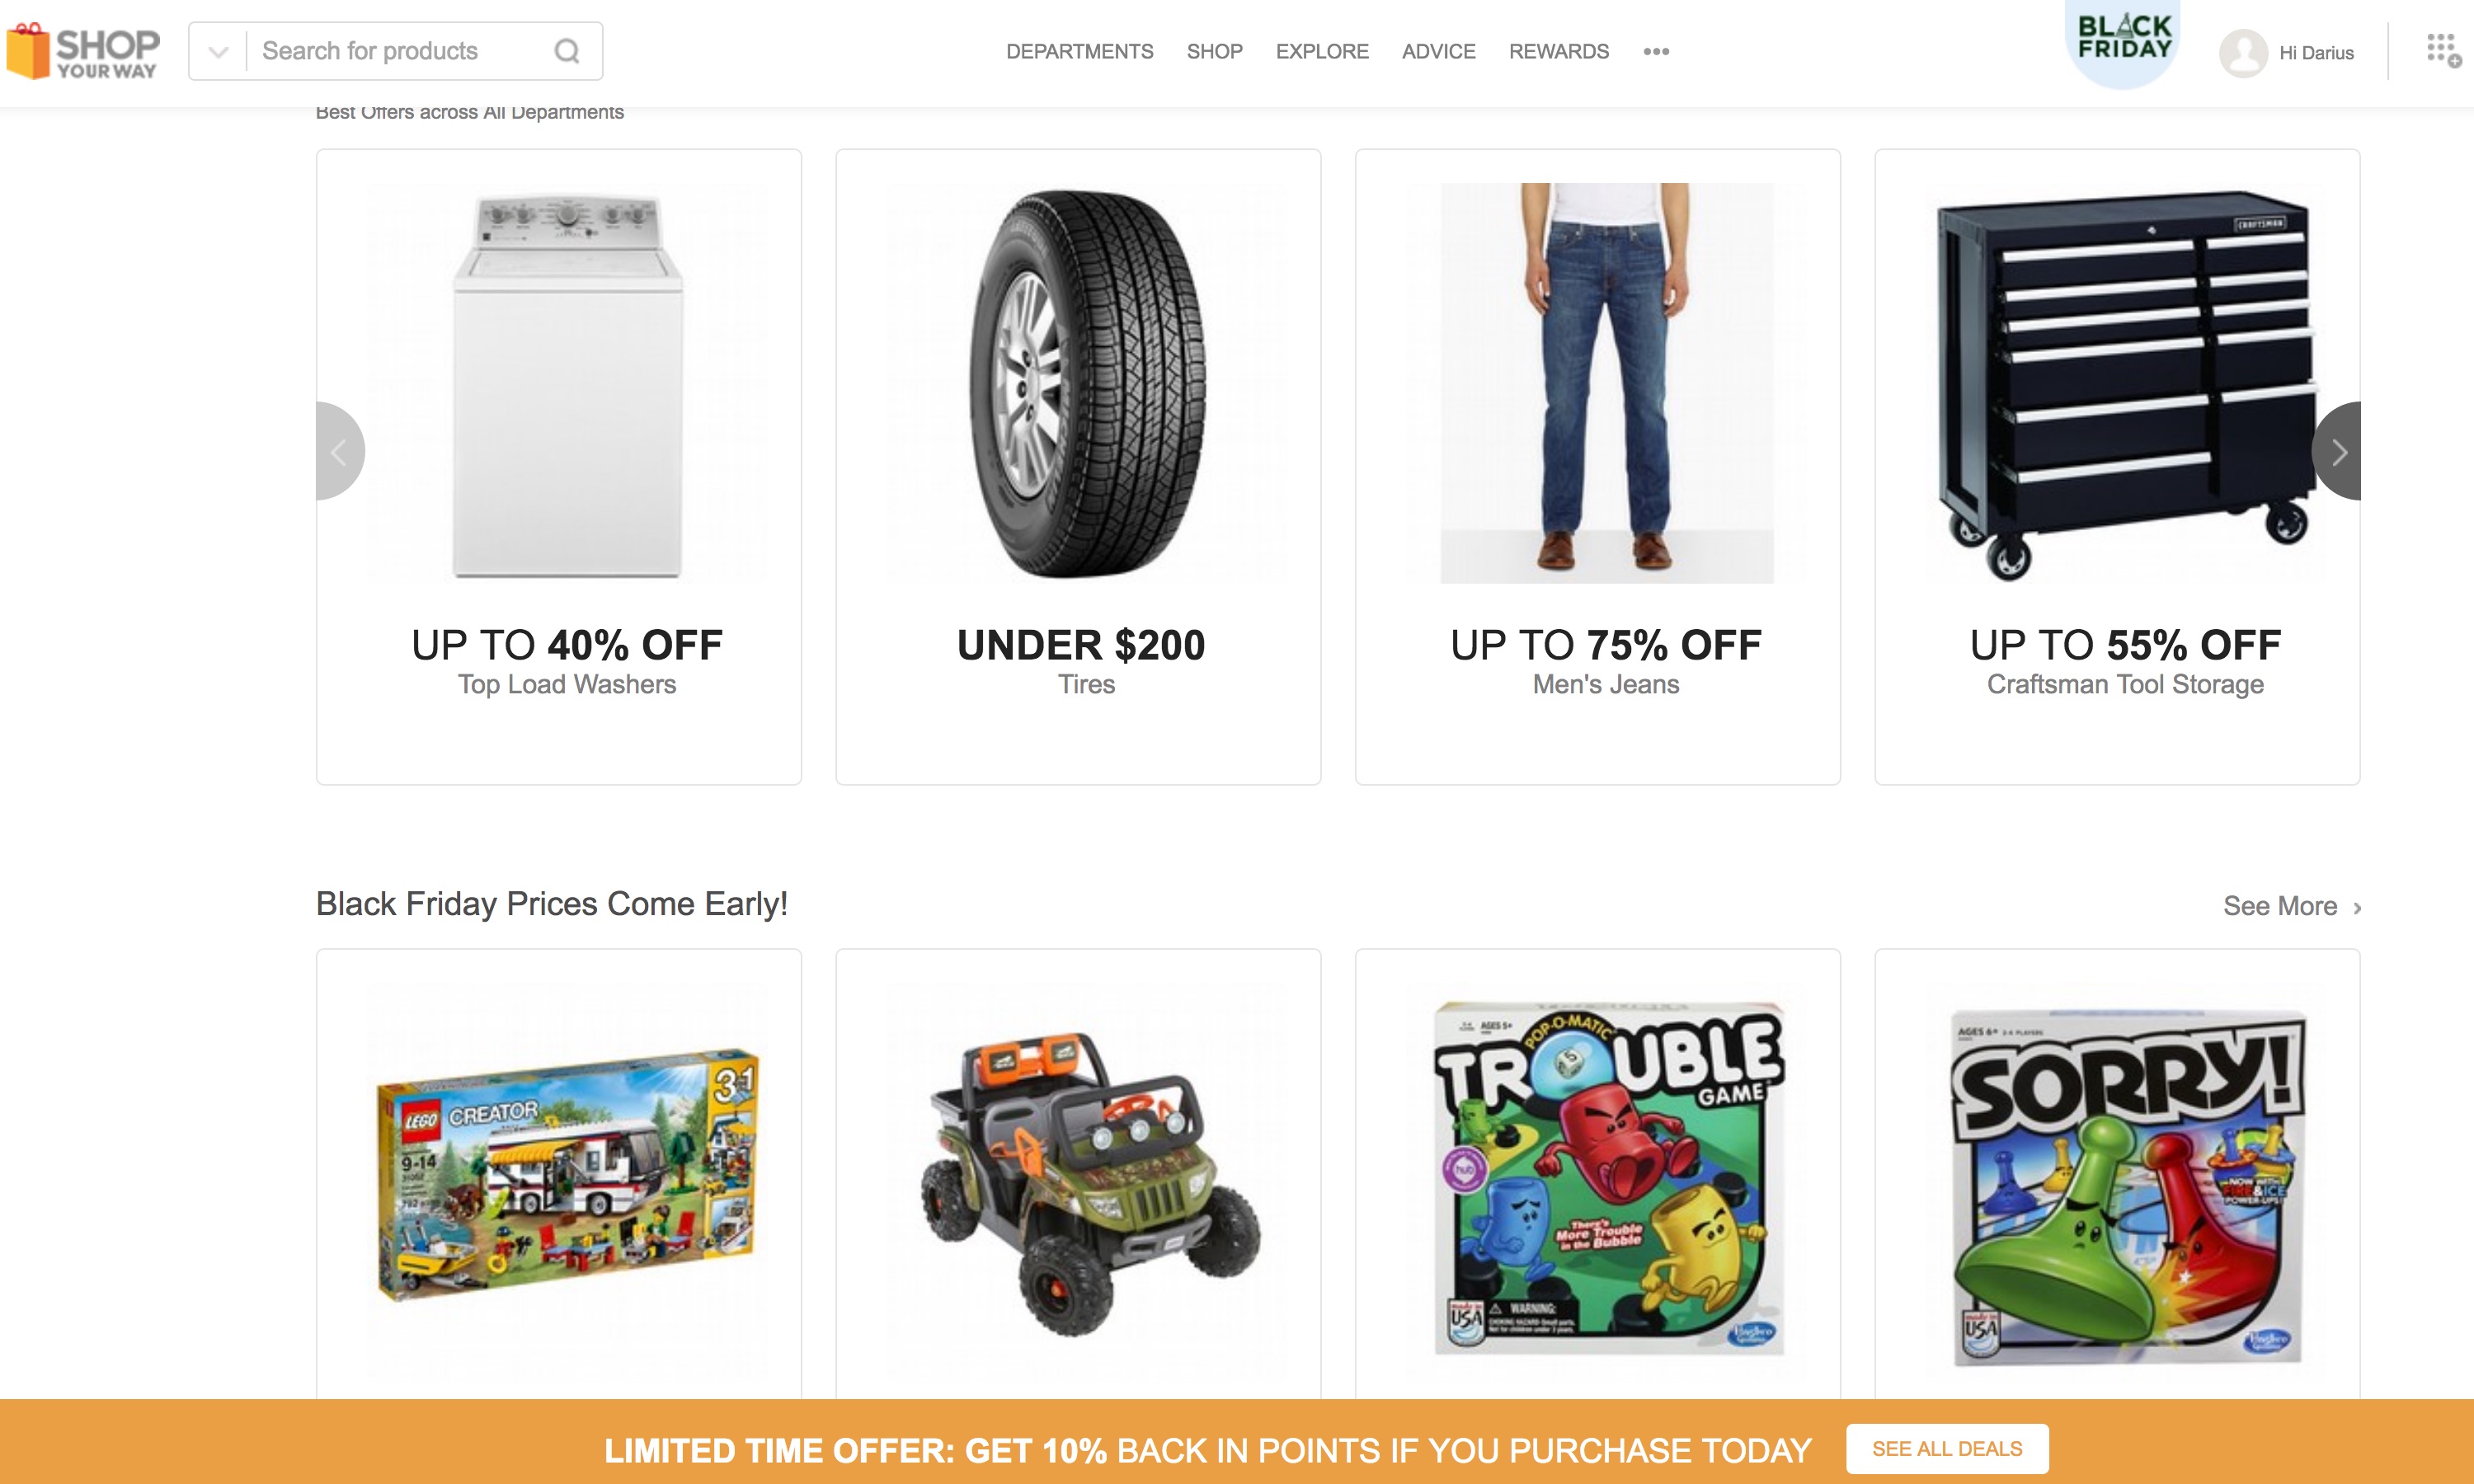Viewport: 2474px width, 1484px height.
Task: Open the apps grid icon
Action: point(2443,50)
